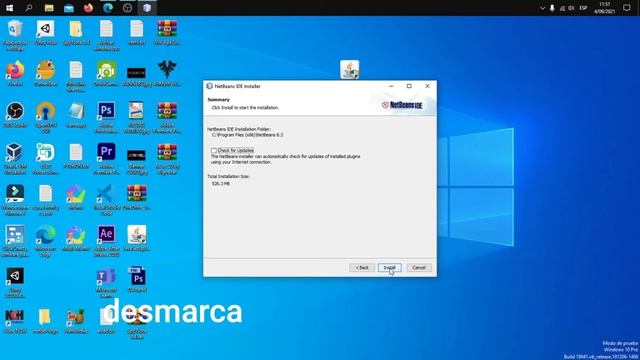Open the Windows Start menu

pyautogui.click(x=9, y=8)
